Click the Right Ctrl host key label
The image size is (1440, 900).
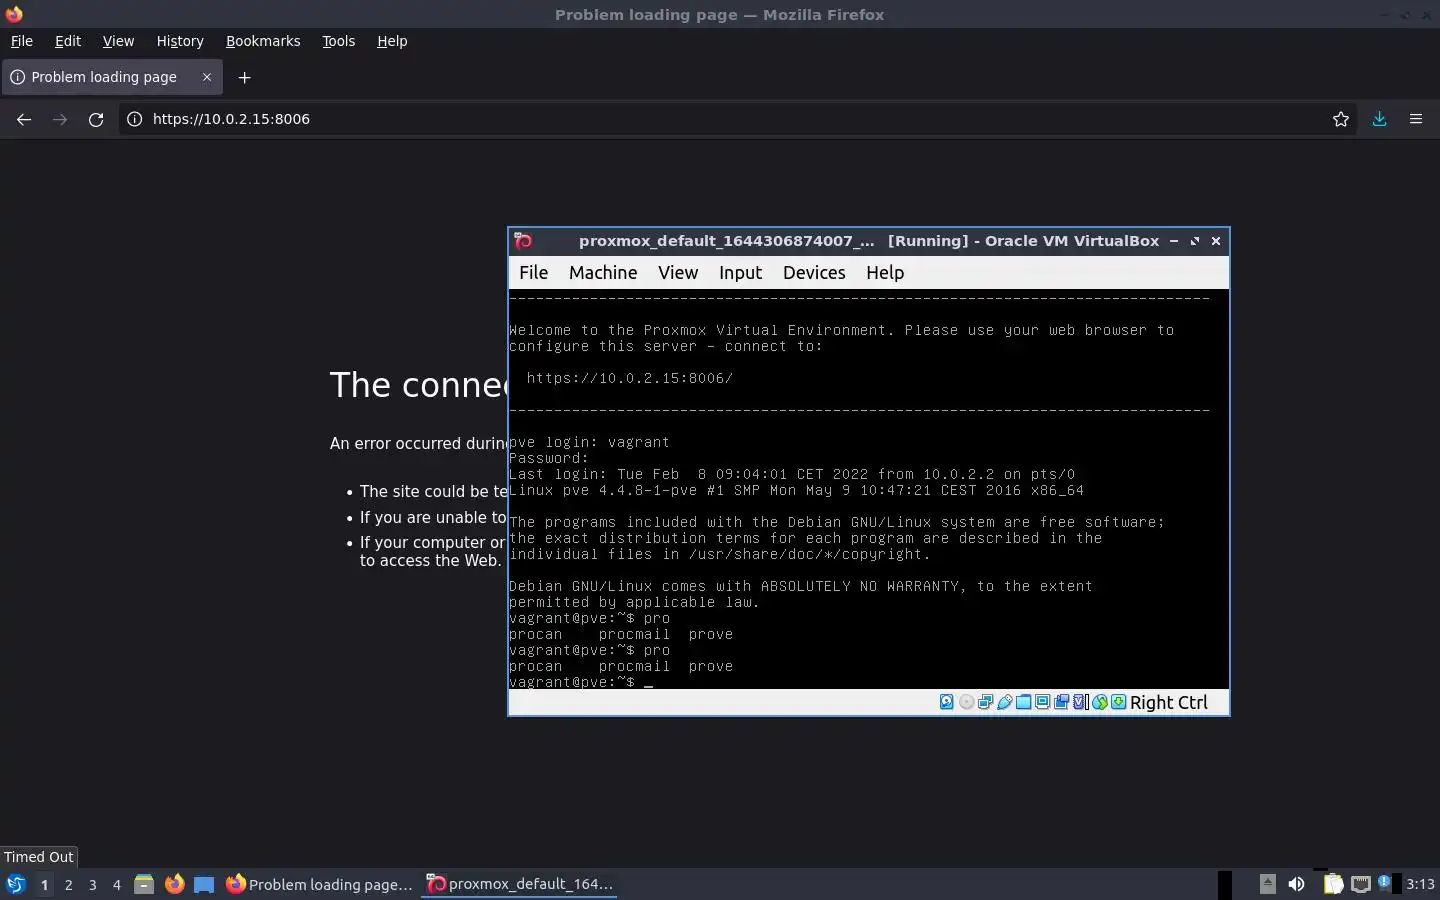pyautogui.click(x=1169, y=702)
